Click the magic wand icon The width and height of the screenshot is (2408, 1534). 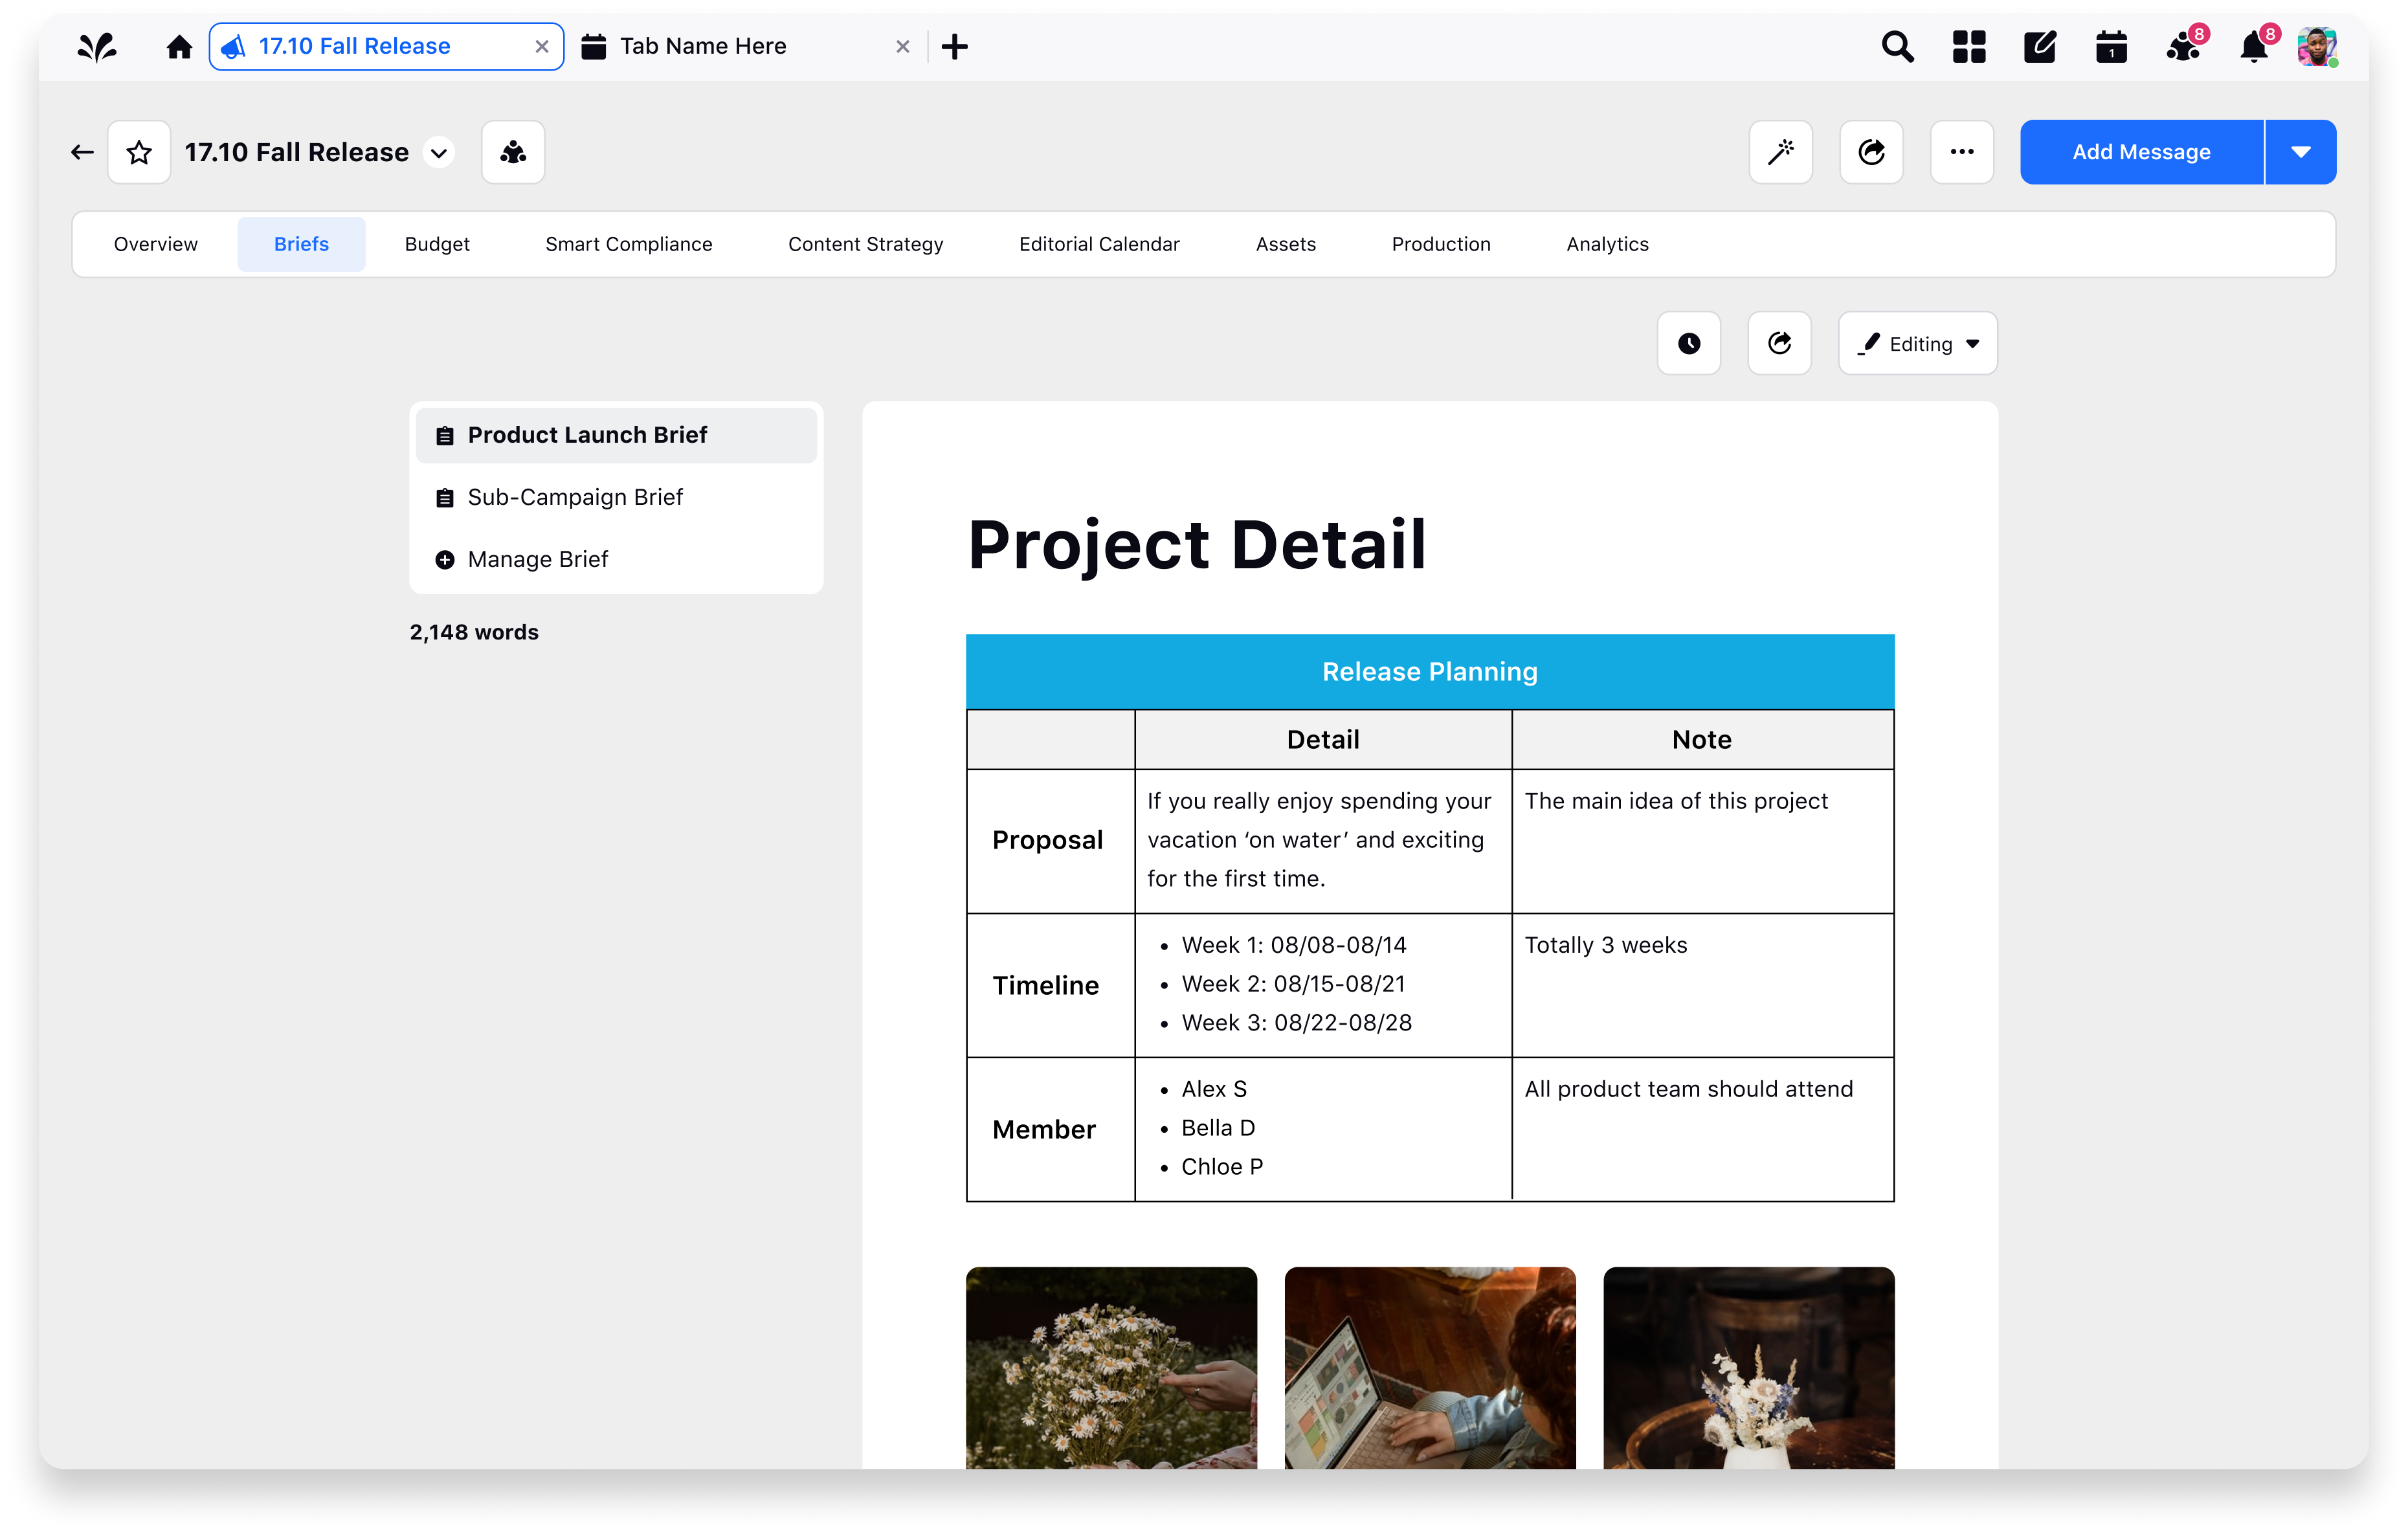pyautogui.click(x=1780, y=152)
